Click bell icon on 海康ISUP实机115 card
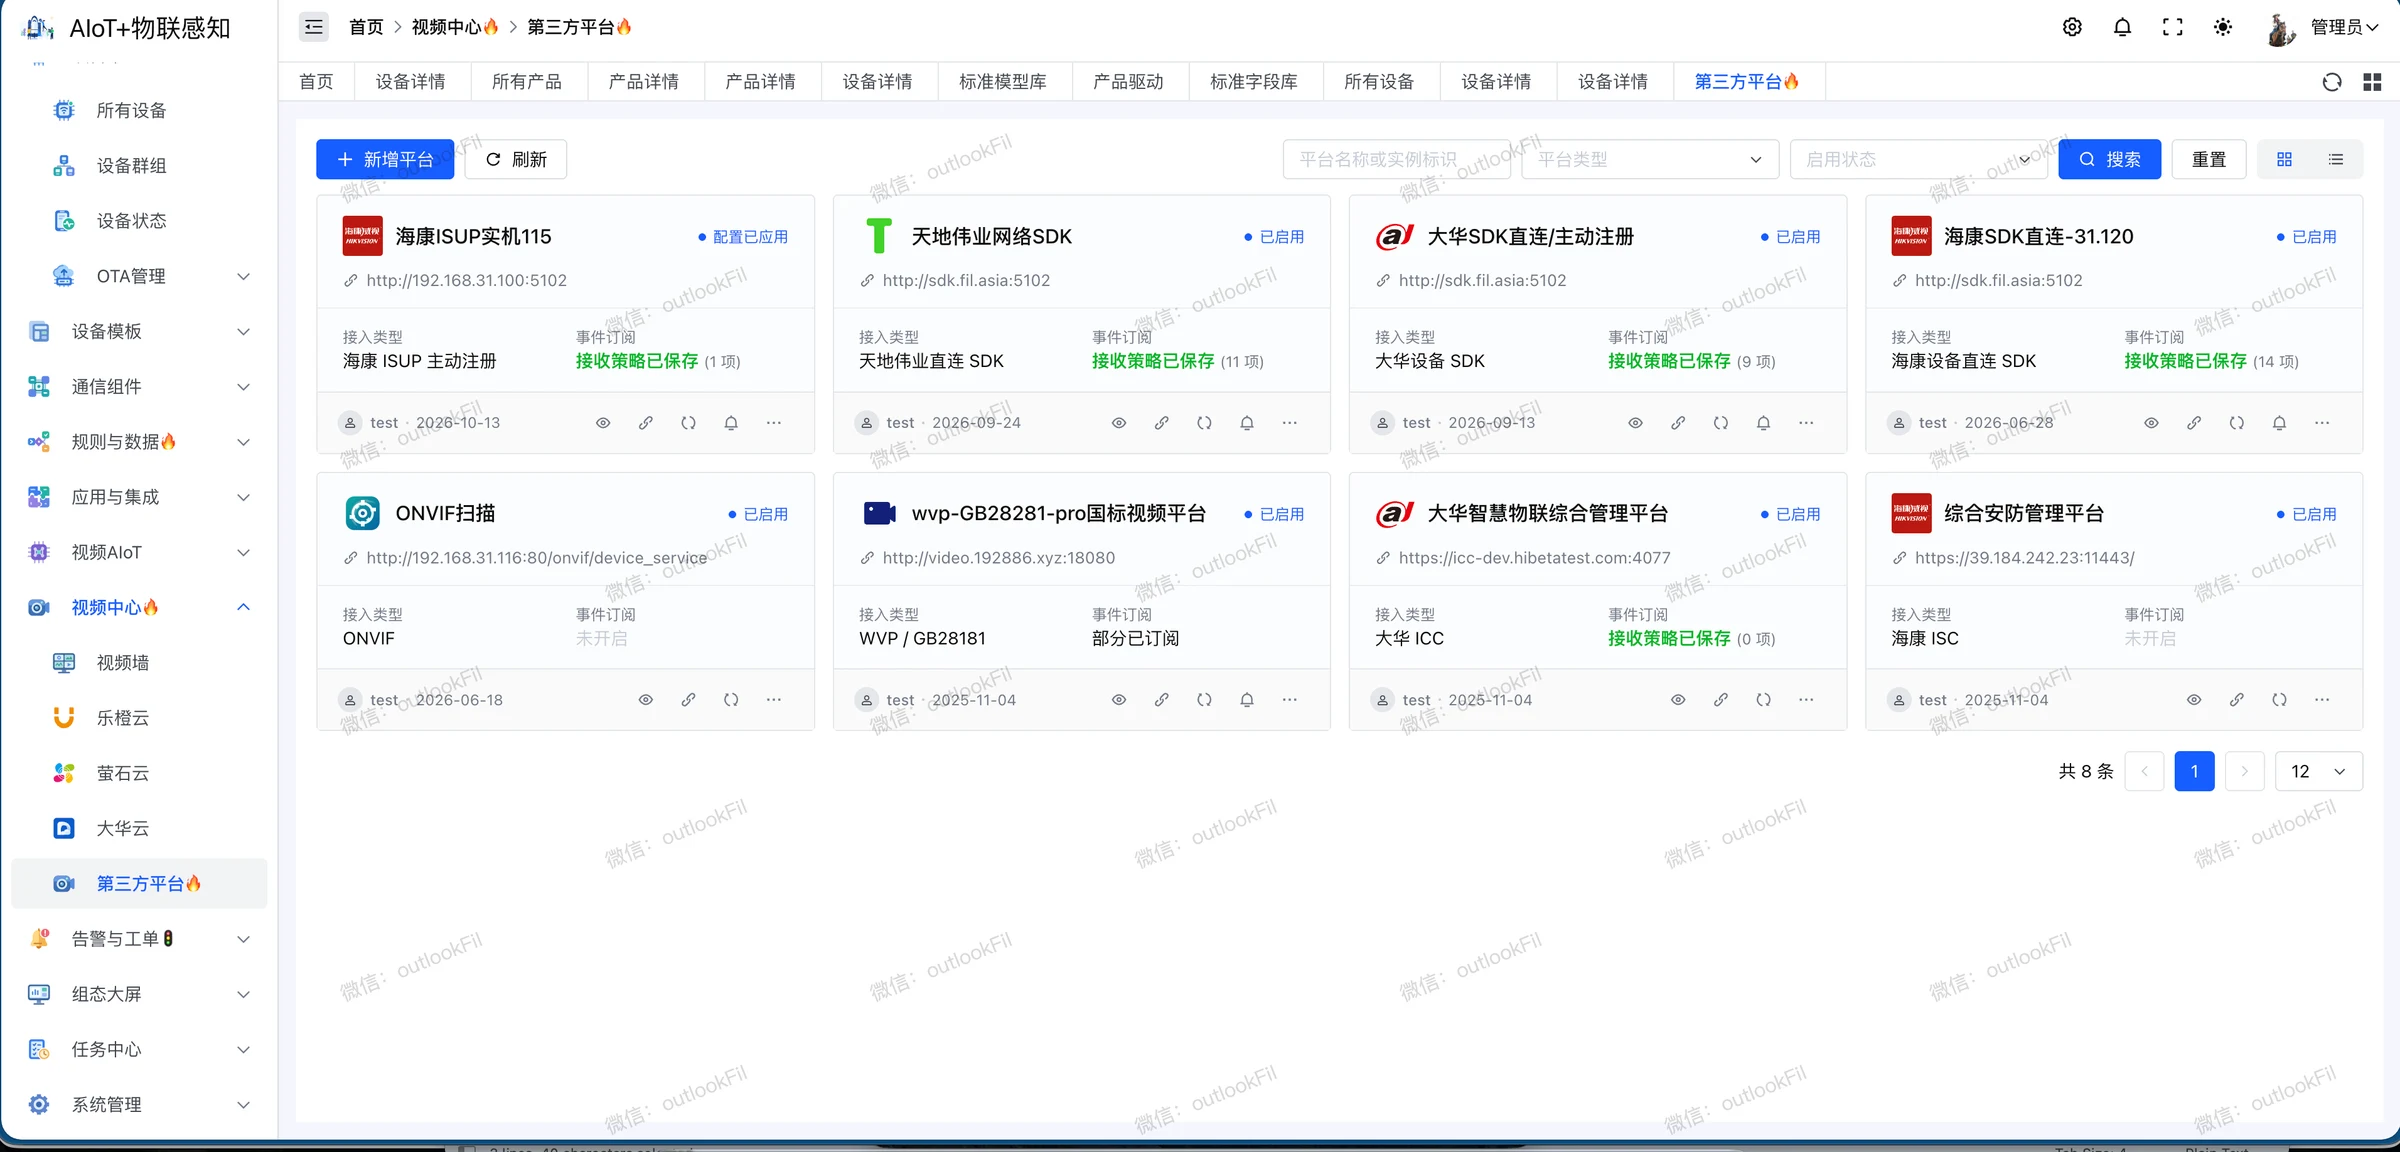Image resolution: width=2400 pixels, height=1152 pixels. pyautogui.click(x=731, y=423)
